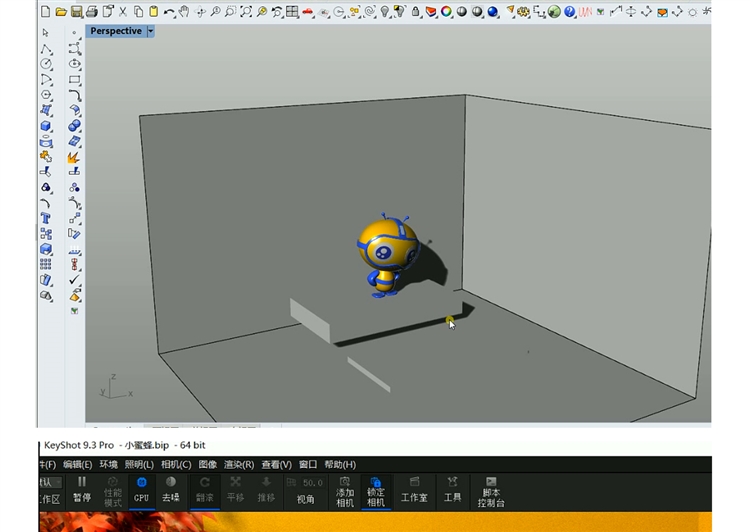Select the arrow pointer tool in left sidebar
The height and width of the screenshot is (532, 750).
[46, 33]
